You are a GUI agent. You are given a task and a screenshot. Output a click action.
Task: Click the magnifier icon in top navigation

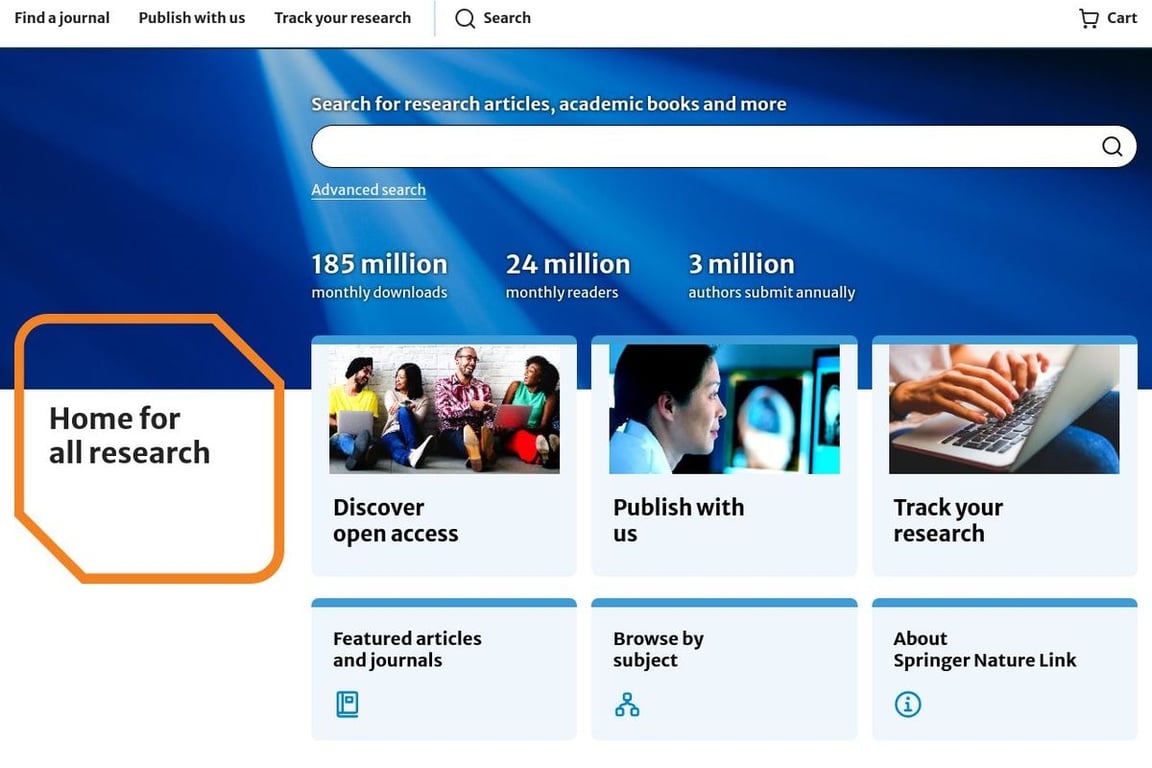coord(465,18)
